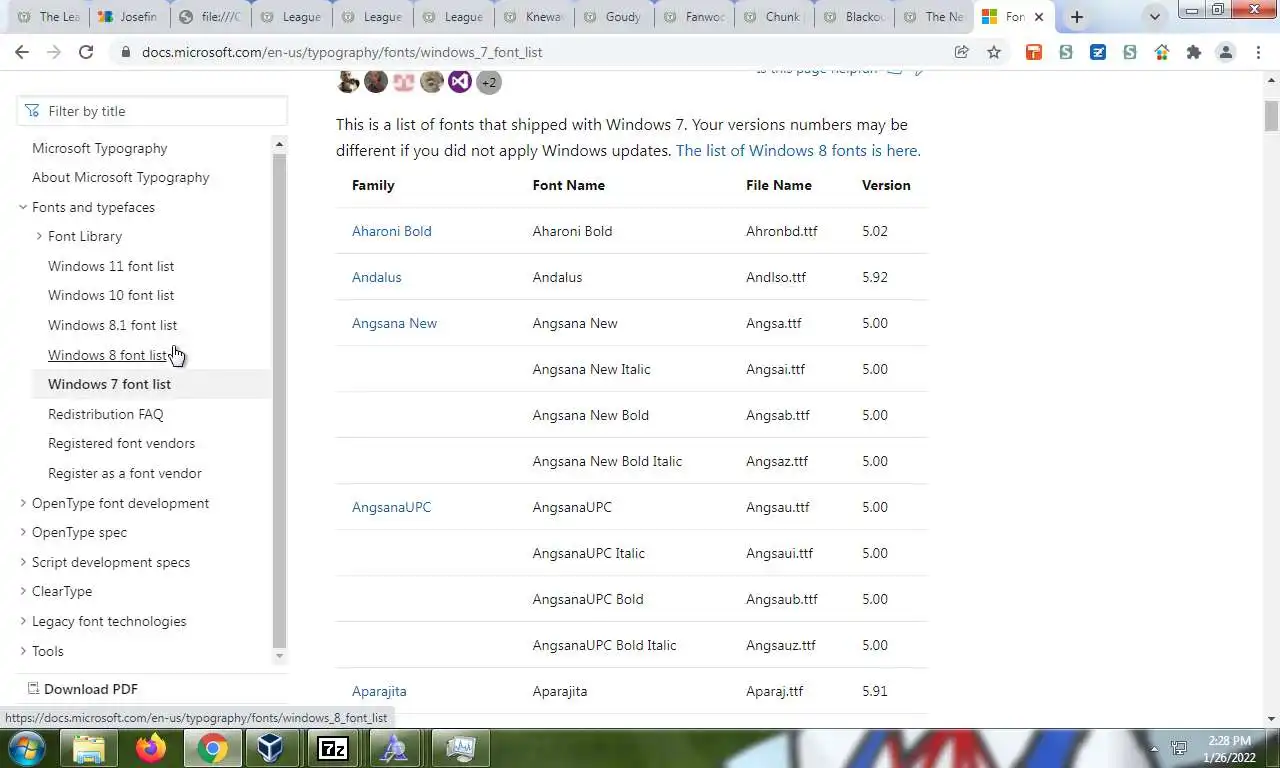Expand Legacy font technologies
1280x768 pixels.
tap(23, 621)
